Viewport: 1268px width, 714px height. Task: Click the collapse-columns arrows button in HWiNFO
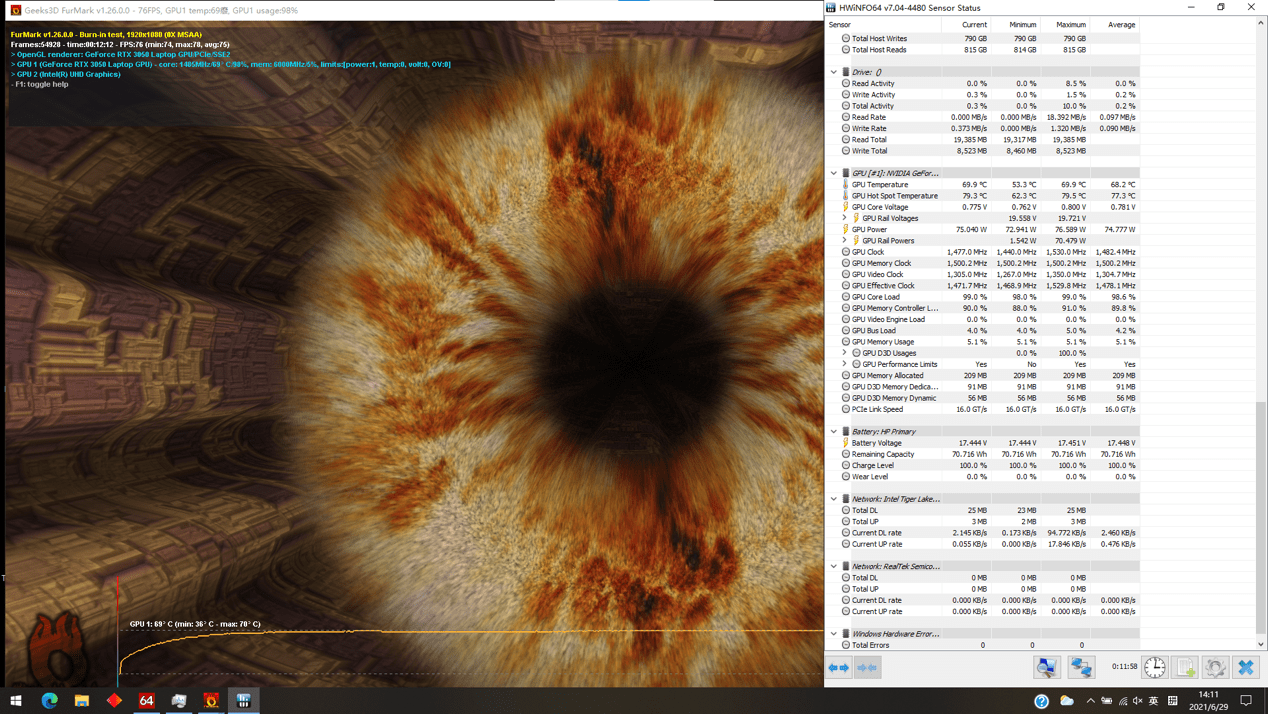tap(868, 667)
